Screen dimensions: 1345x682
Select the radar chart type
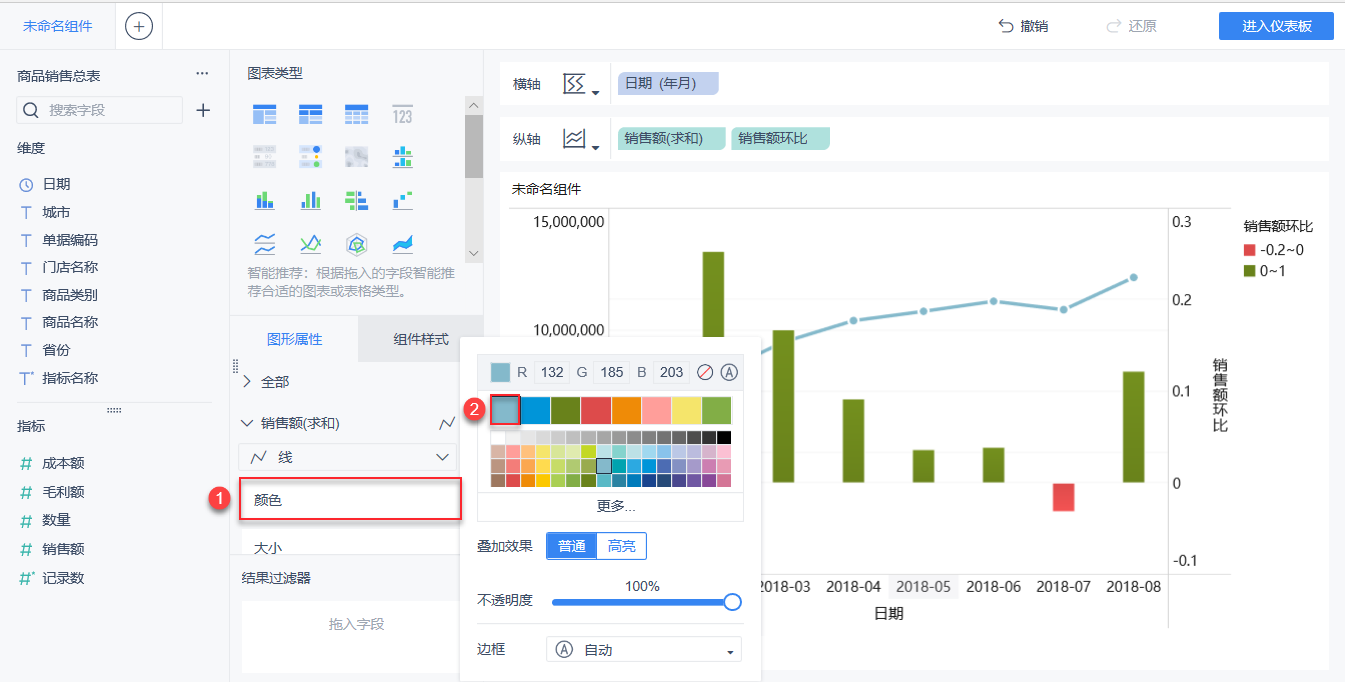357,243
